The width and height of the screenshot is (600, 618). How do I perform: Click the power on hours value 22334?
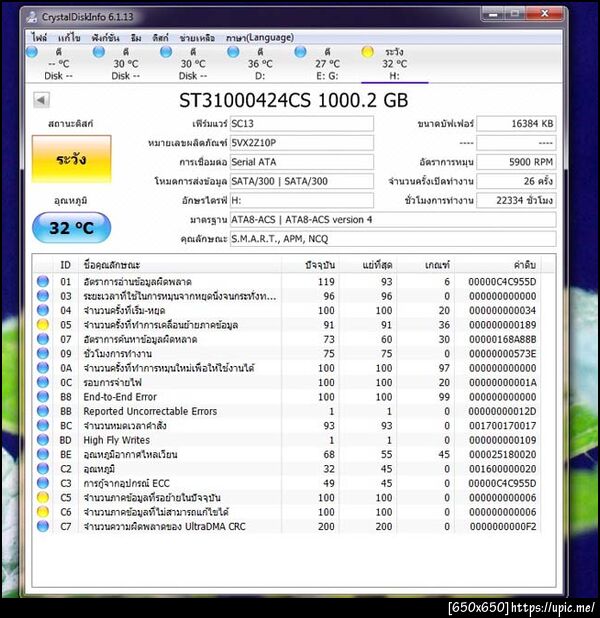pos(516,201)
